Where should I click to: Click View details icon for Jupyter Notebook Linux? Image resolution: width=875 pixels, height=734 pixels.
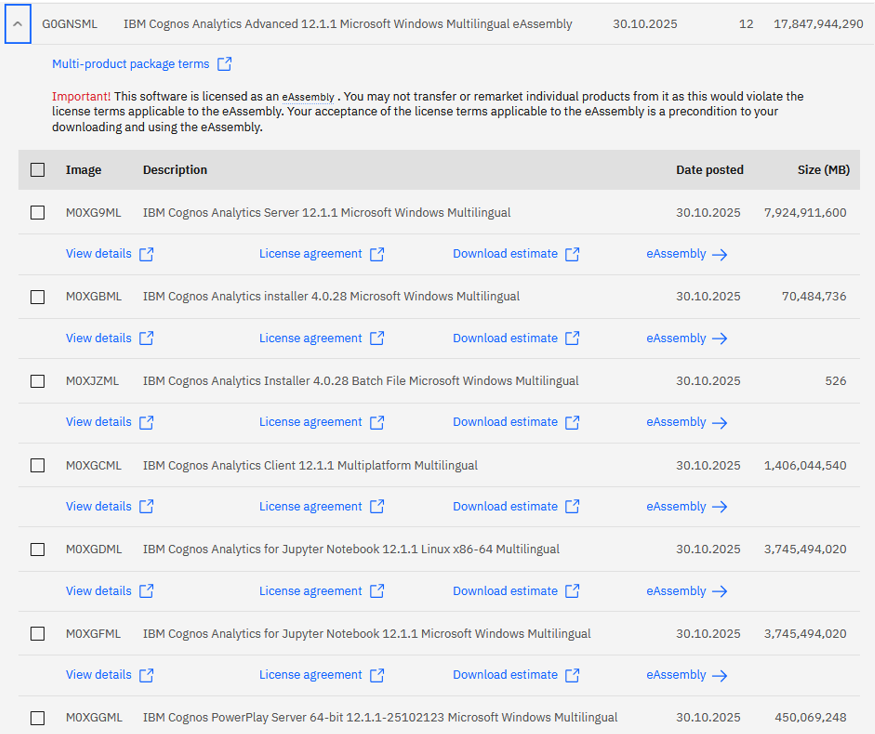tap(146, 591)
